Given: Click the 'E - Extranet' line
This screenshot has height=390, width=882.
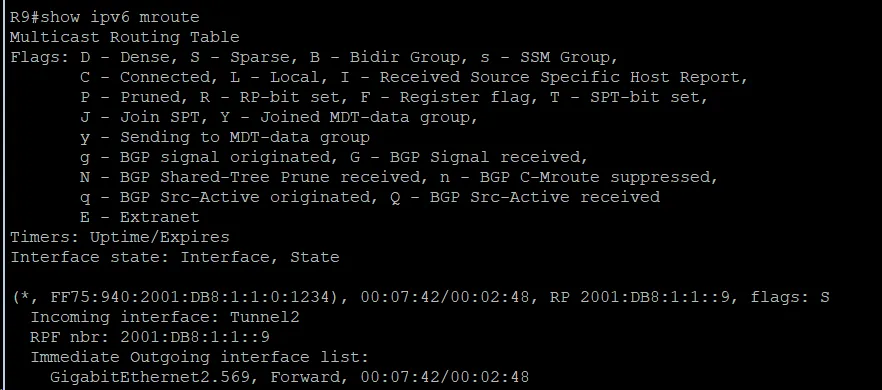Looking at the screenshot, I should click(140, 217).
